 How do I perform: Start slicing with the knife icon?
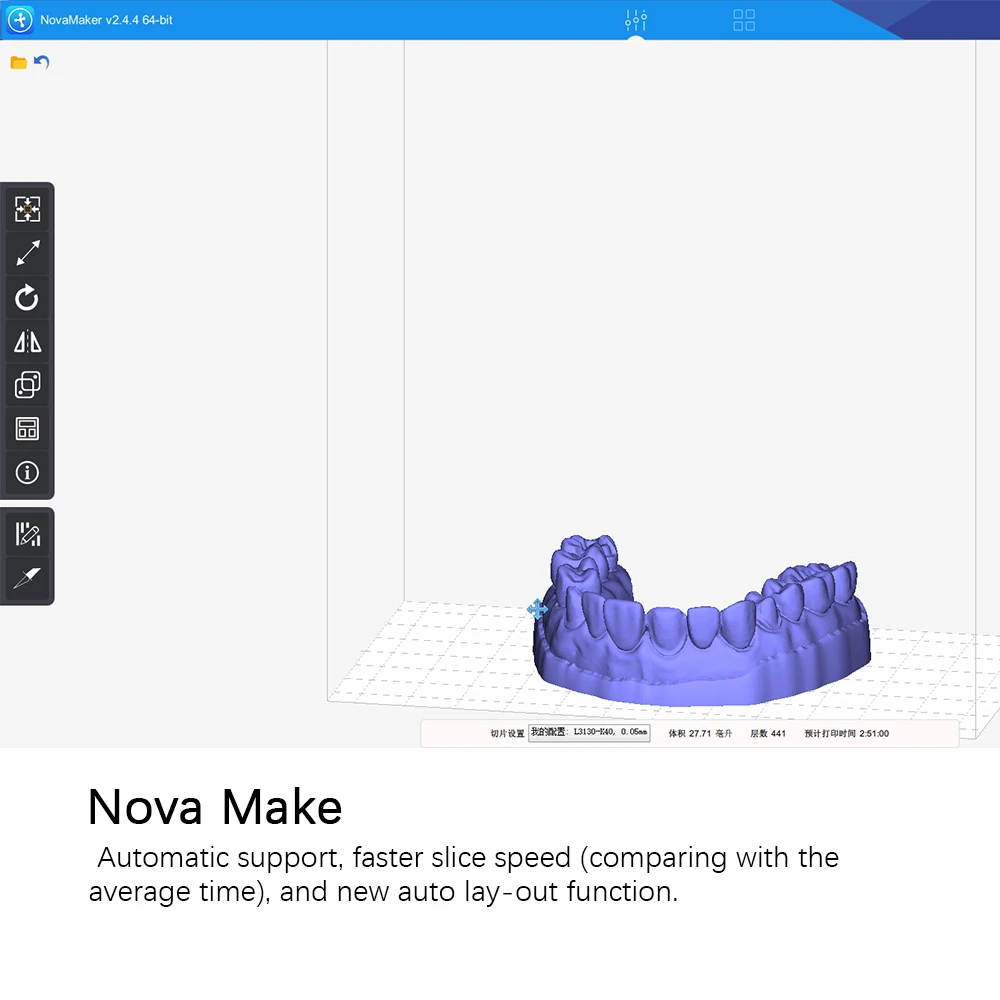pos(27,578)
